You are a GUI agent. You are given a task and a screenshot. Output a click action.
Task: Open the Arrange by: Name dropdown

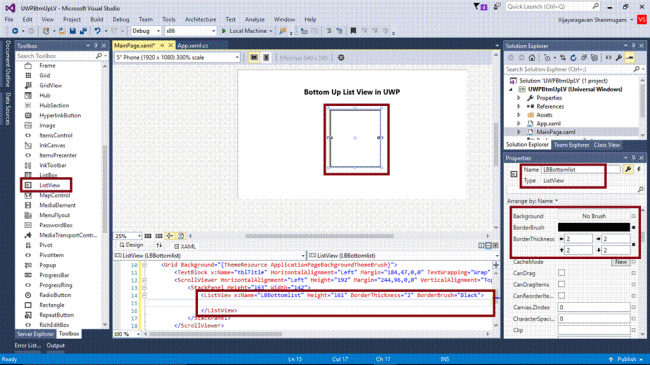[x=533, y=201]
